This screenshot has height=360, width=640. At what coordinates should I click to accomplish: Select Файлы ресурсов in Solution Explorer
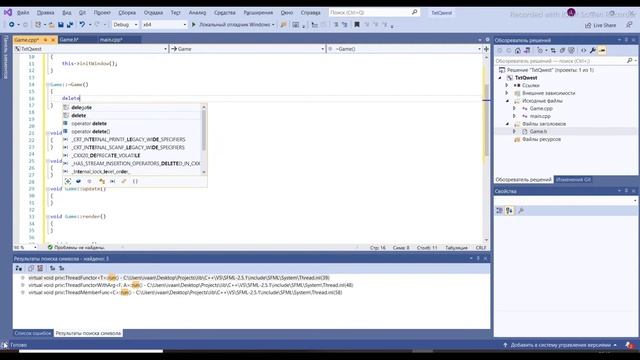pyautogui.click(x=541, y=139)
